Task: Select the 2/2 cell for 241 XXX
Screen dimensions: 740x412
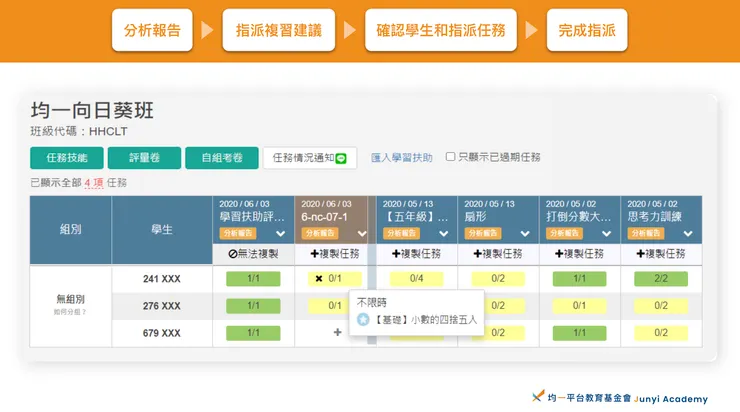Action: (661, 279)
